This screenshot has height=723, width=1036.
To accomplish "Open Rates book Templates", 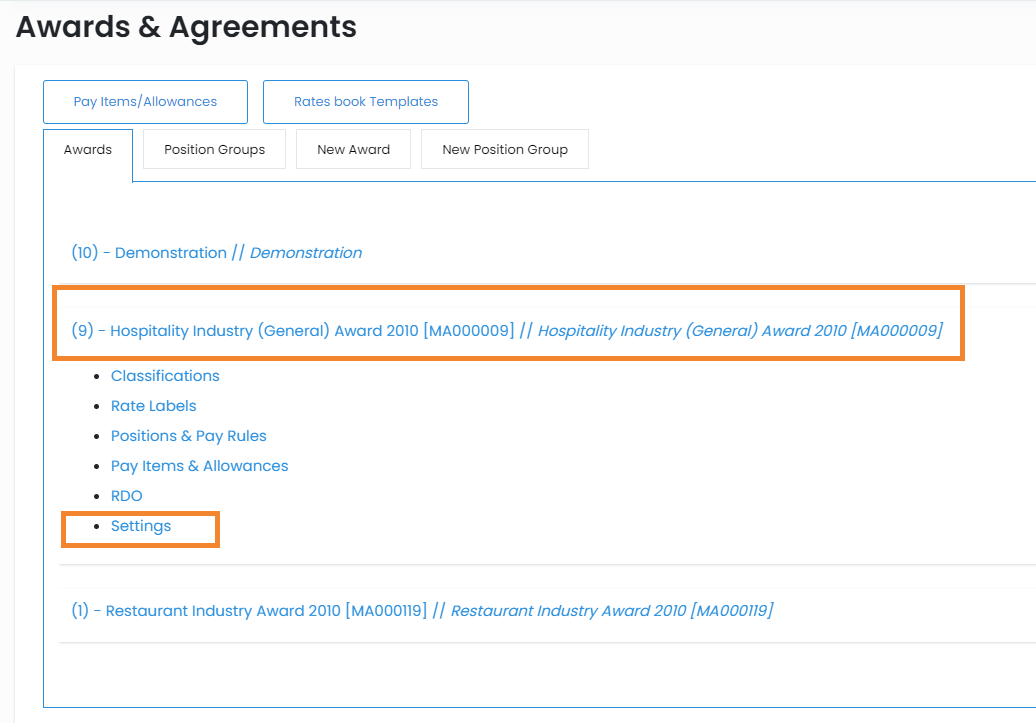I will pos(365,102).
